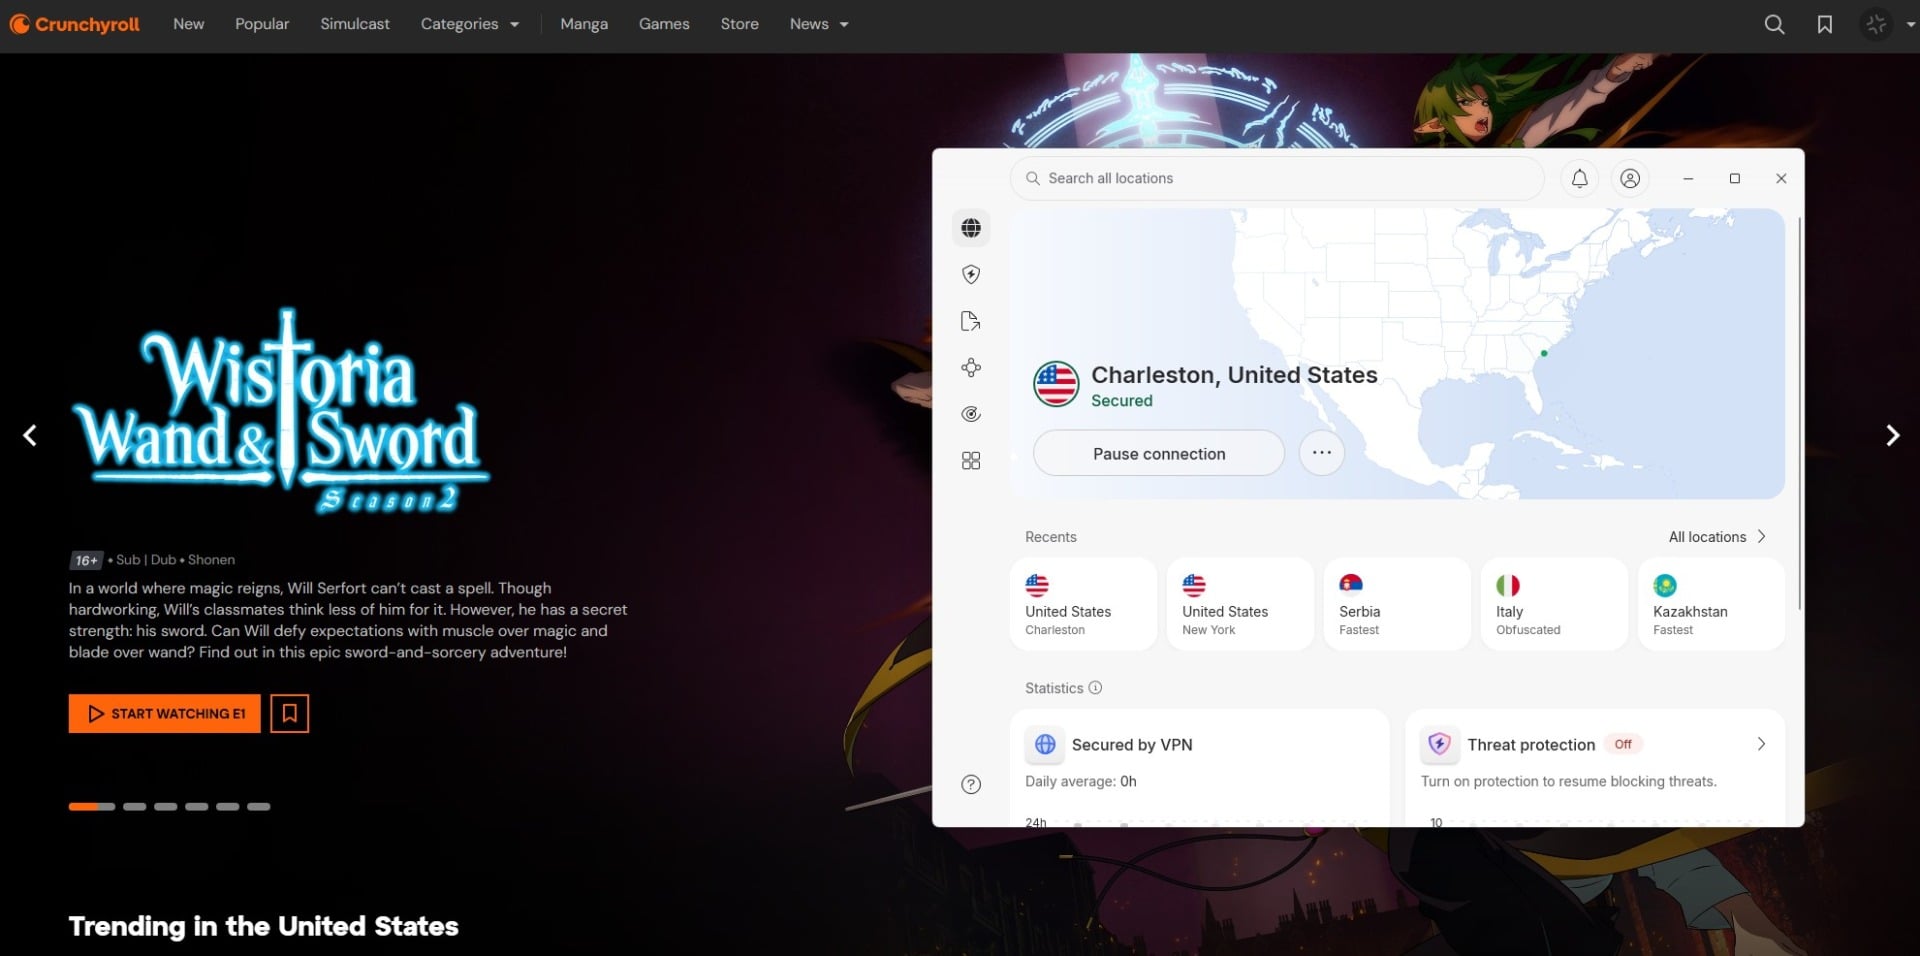
Task: Open the Wistoria Wand & Sword title logo
Action: click(x=281, y=411)
